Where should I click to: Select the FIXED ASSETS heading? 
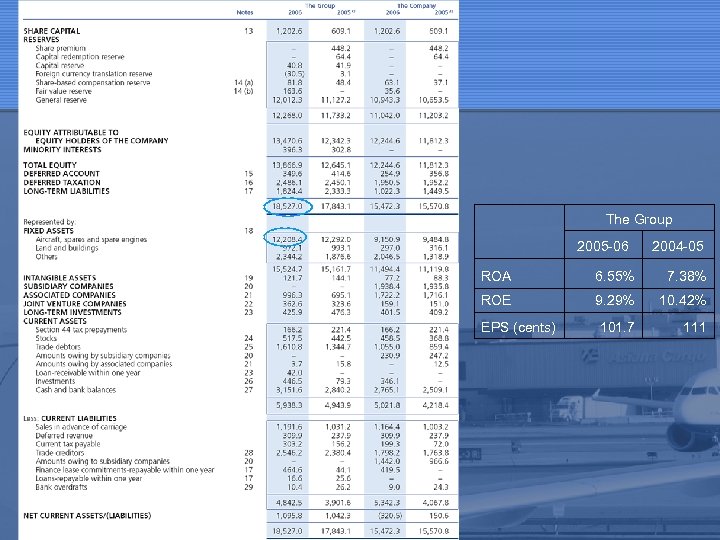click(48, 231)
